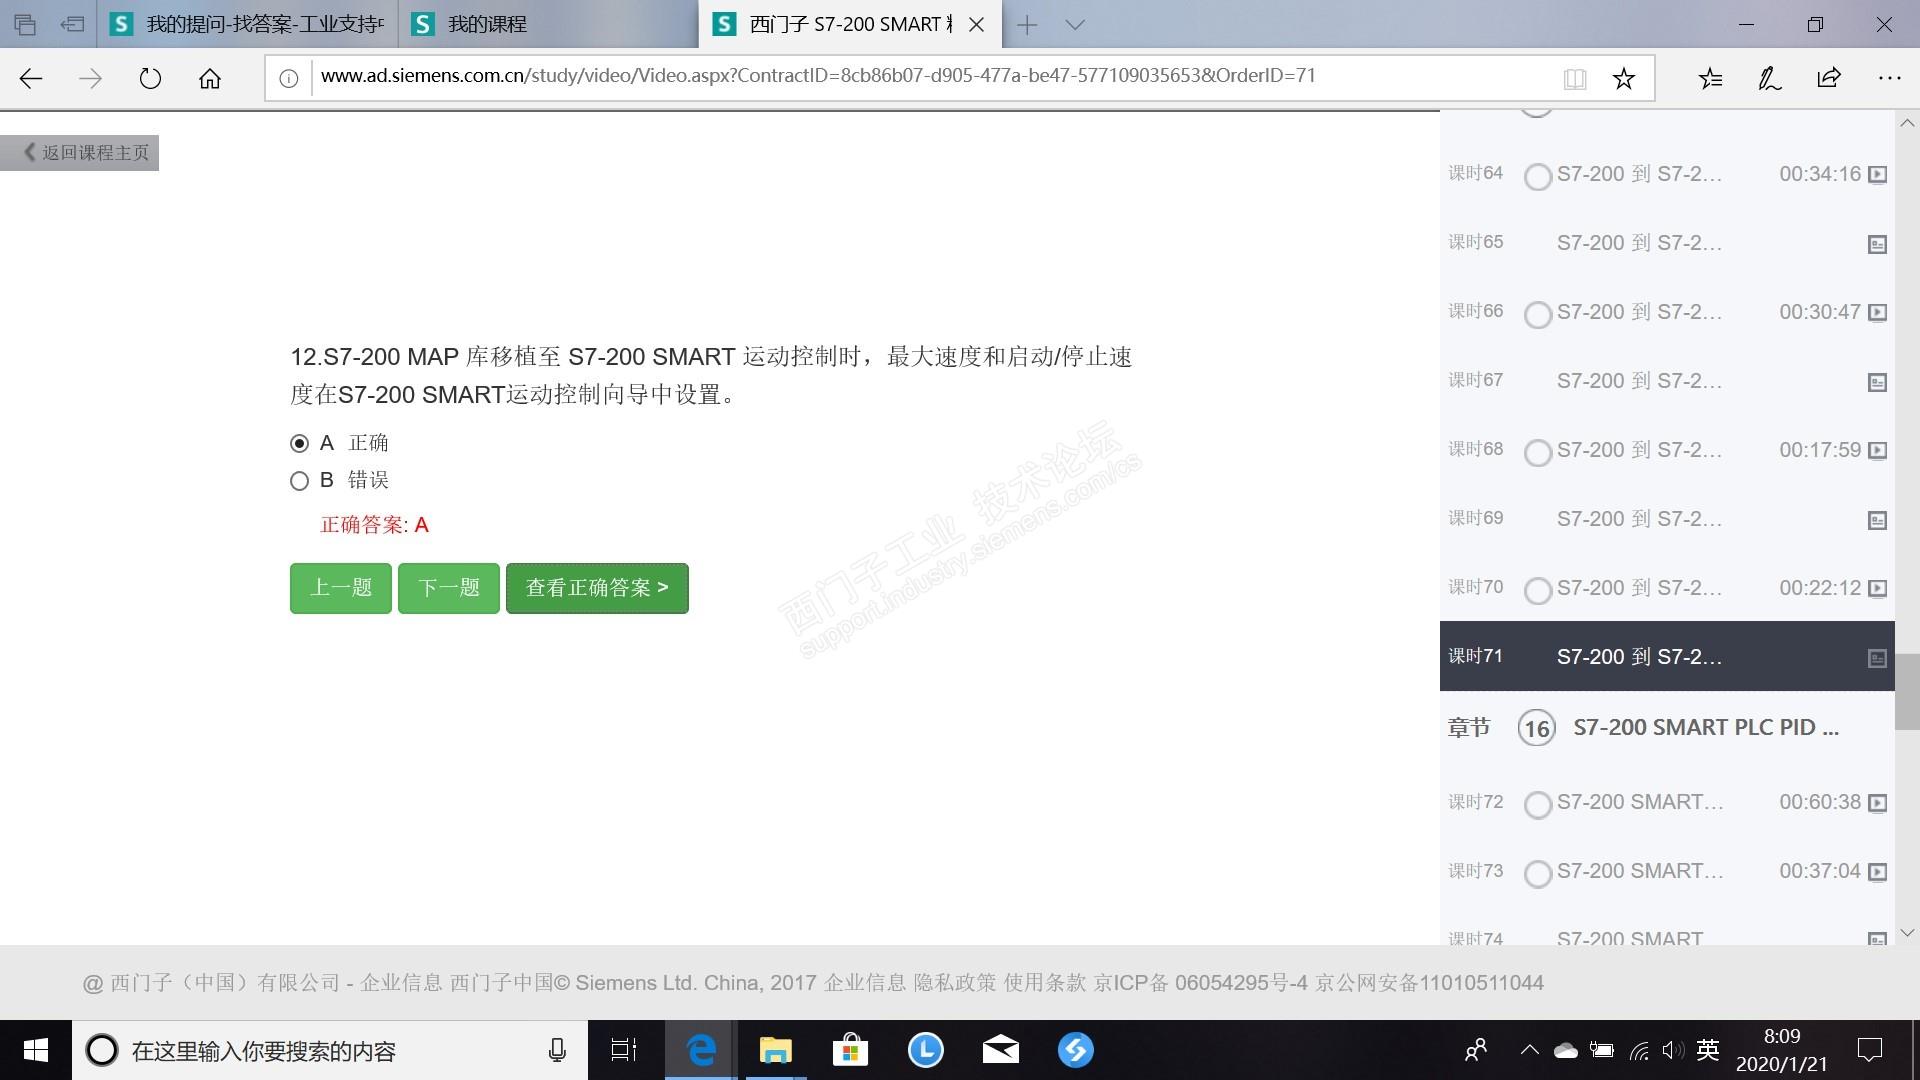Click the add notes pen icon
The image size is (1920, 1080).
(1769, 79)
